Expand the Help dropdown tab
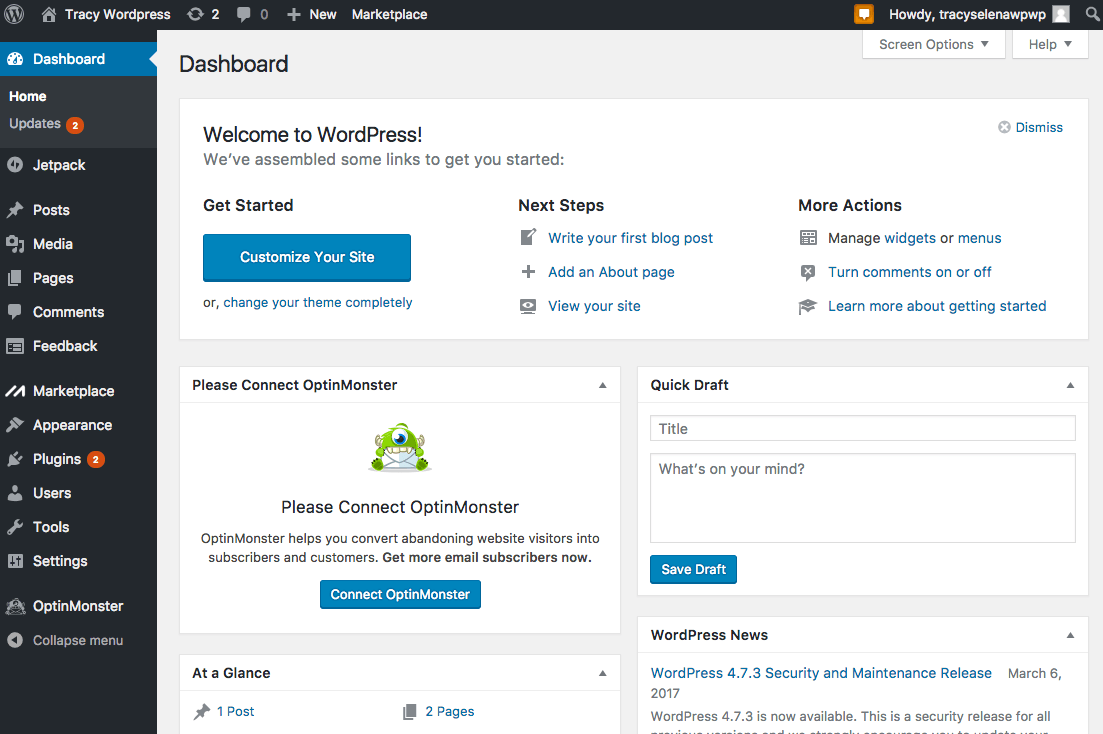The width and height of the screenshot is (1103, 734). tap(1050, 44)
